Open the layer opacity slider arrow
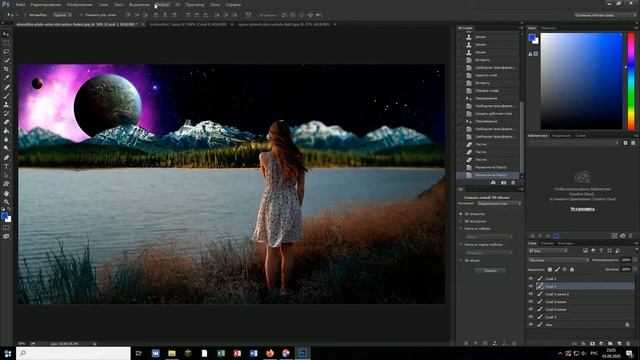 point(635,260)
